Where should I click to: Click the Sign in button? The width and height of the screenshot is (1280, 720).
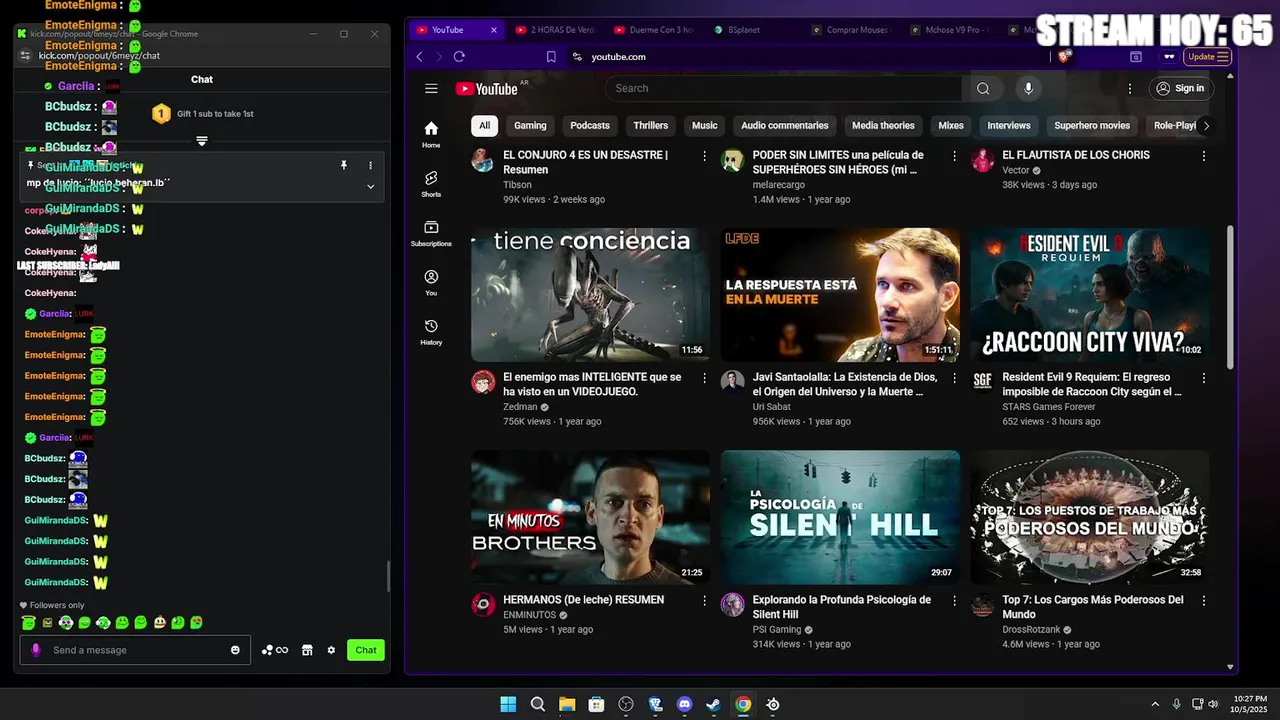tap(1180, 88)
